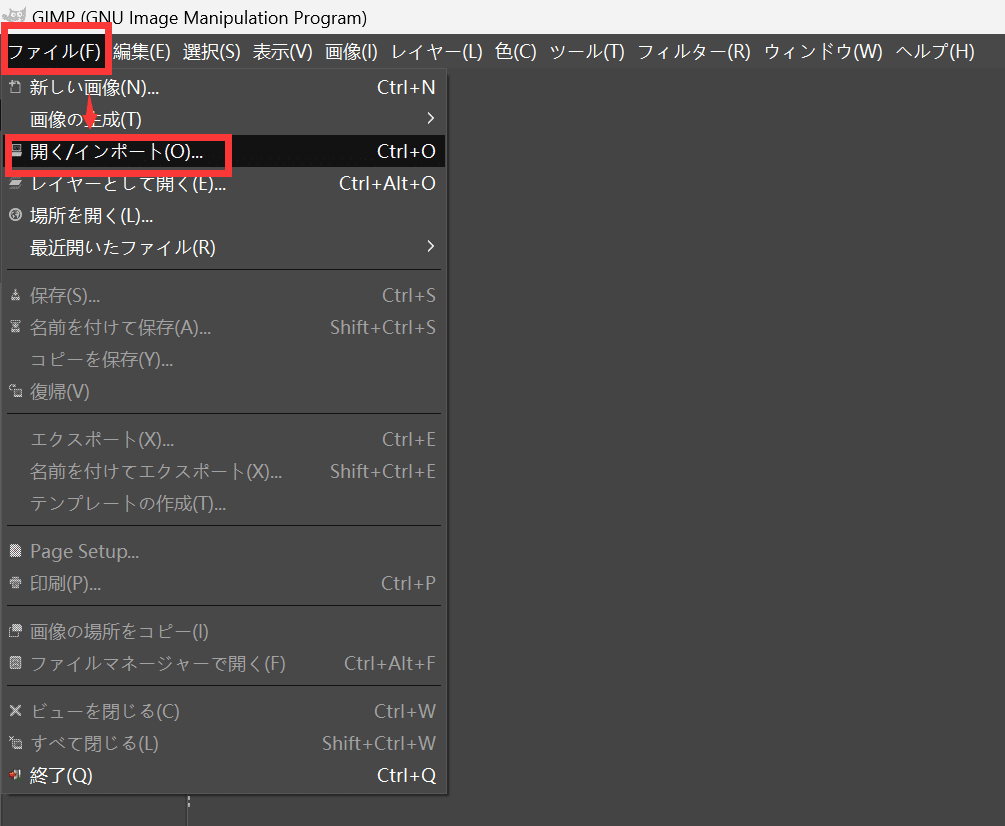Click the Ctrl+N shortcut label
The width and height of the screenshot is (1005, 826).
406,87
